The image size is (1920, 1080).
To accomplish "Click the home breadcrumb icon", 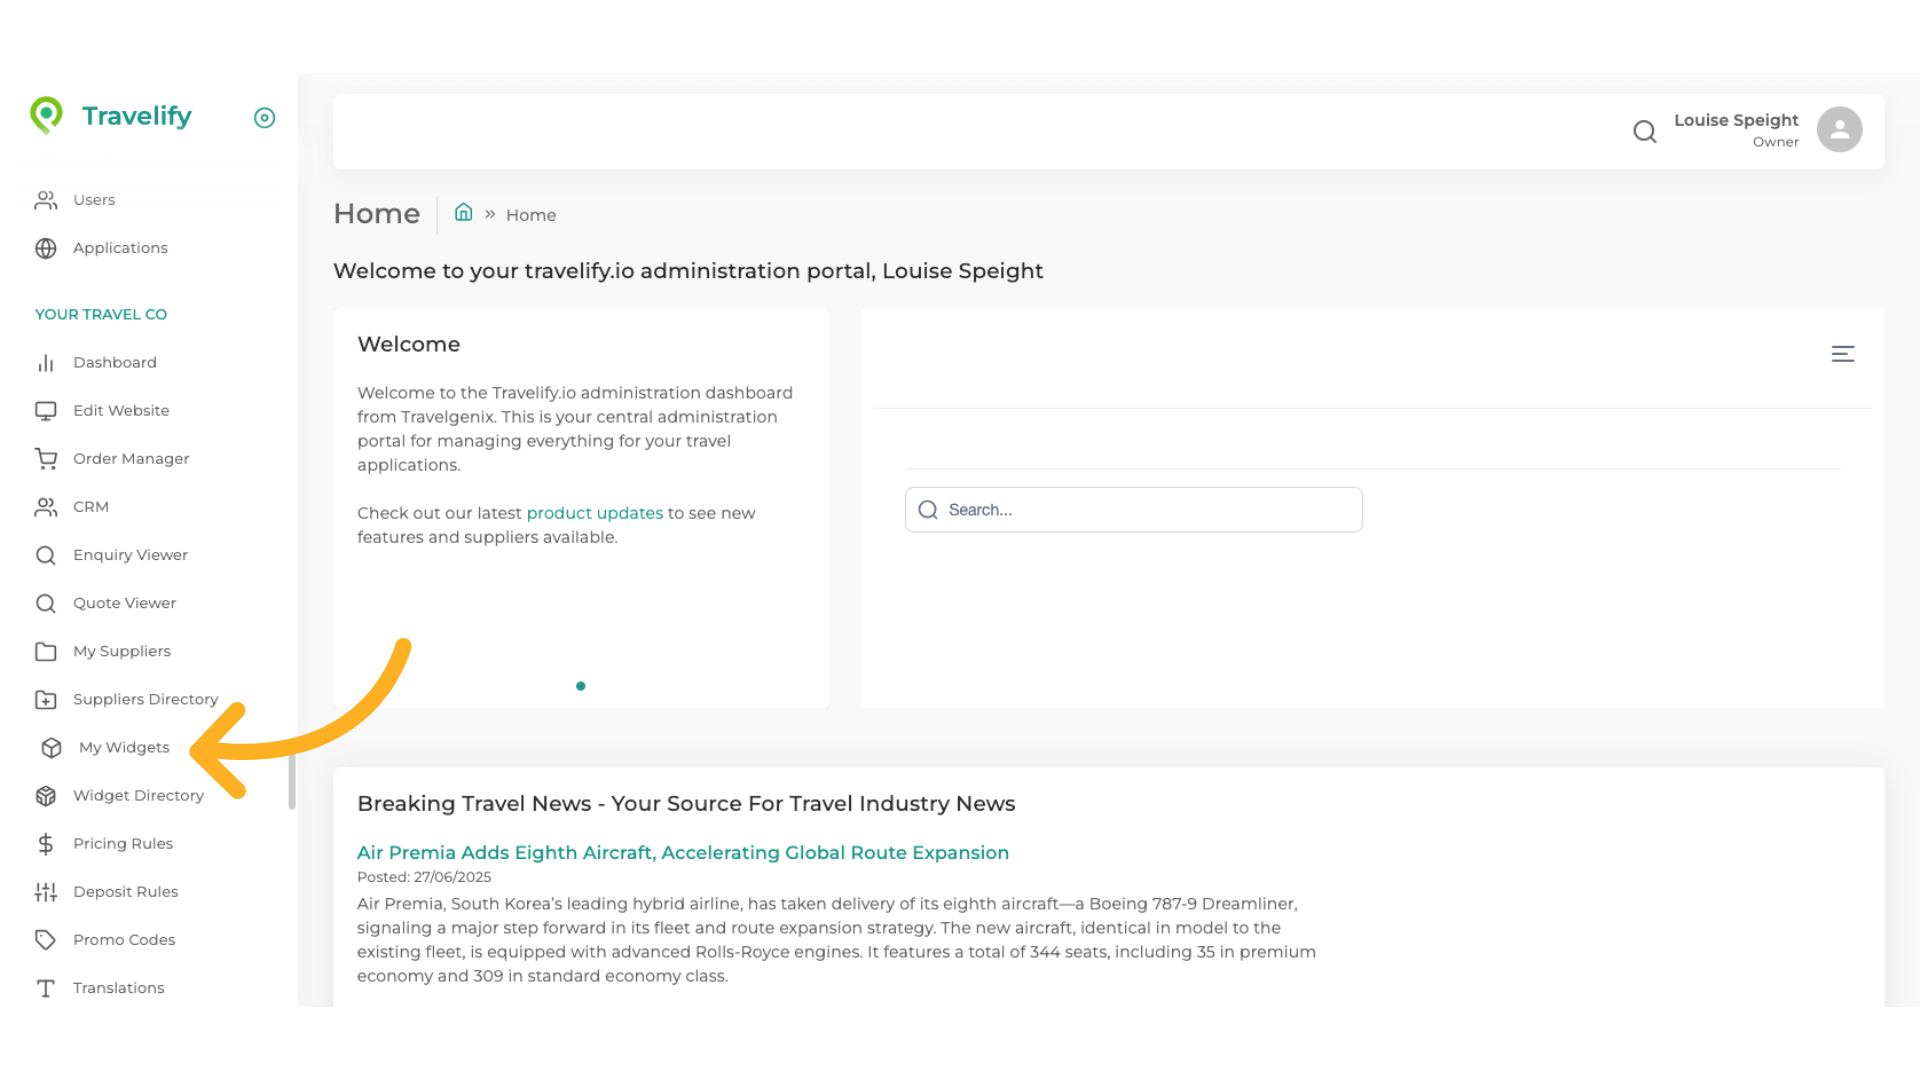I will coord(463,213).
